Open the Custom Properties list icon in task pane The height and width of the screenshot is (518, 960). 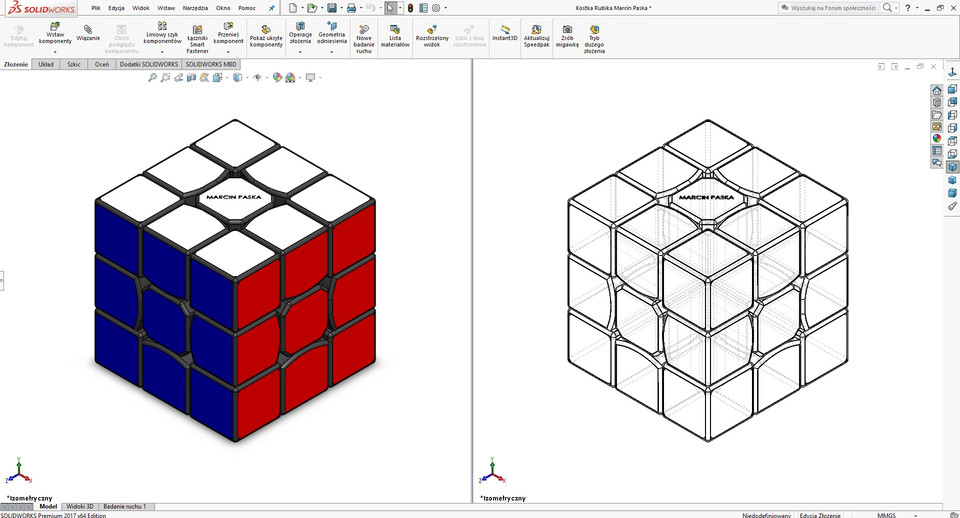(x=937, y=151)
